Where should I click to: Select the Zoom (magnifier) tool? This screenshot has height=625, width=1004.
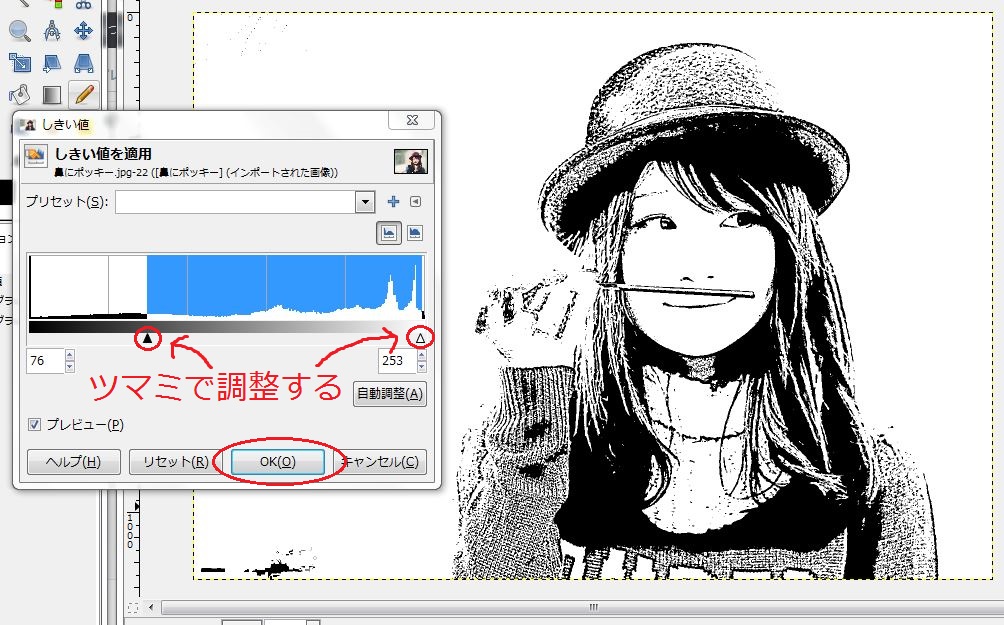click(19, 30)
